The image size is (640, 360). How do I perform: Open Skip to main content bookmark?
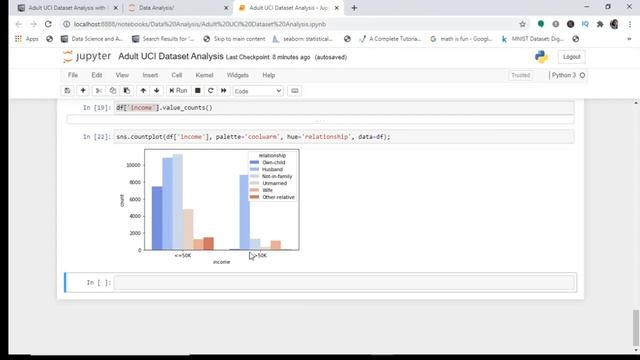(x=234, y=39)
